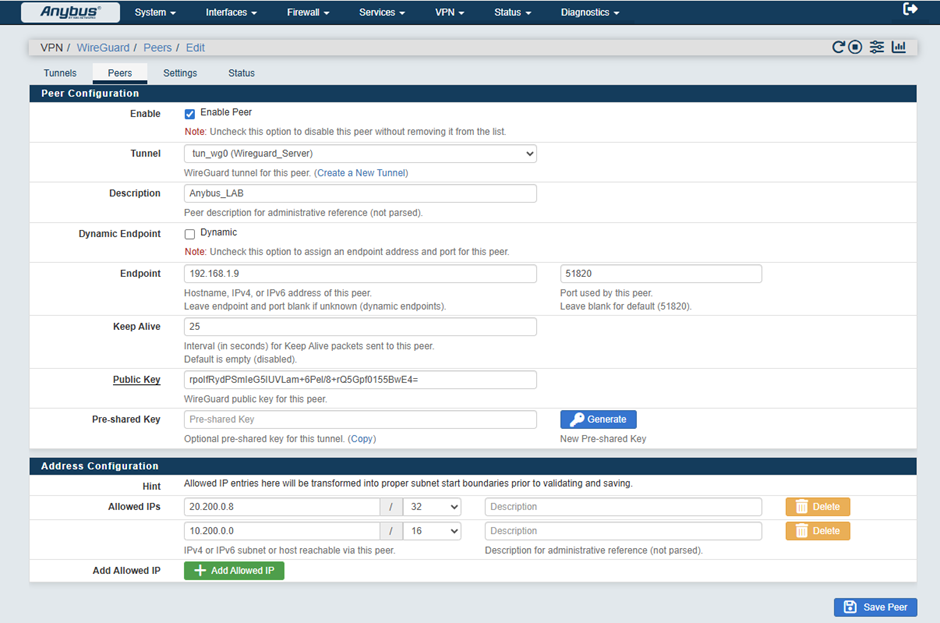Screen dimensions: 940x623
Task: Open the status bar chart icon
Action: pos(899,47)
